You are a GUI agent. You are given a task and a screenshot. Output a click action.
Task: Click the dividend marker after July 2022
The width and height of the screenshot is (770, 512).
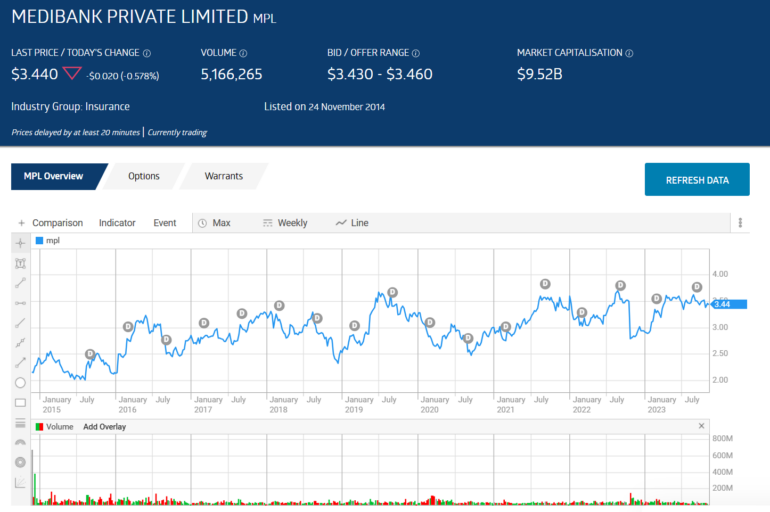click(x=621, y=285)
